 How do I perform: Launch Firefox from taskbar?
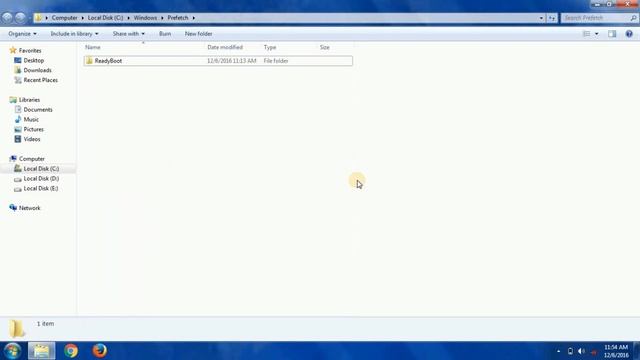(x=99, y=351)
